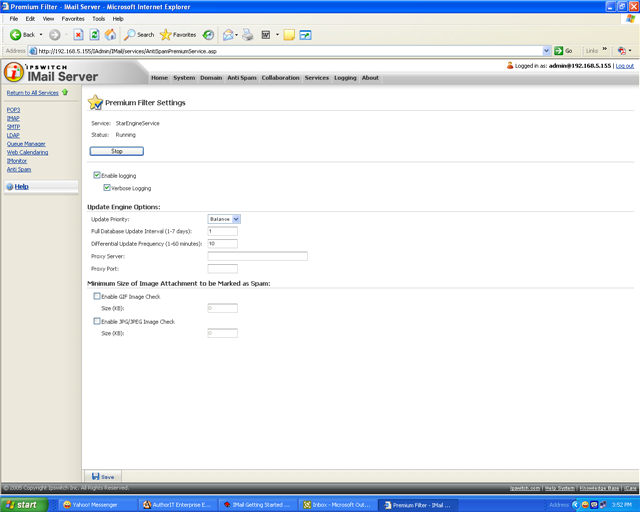The height and width of the screenshot is (512, 640).
Task: Open the browser Help menu
Action: [118, 19]
